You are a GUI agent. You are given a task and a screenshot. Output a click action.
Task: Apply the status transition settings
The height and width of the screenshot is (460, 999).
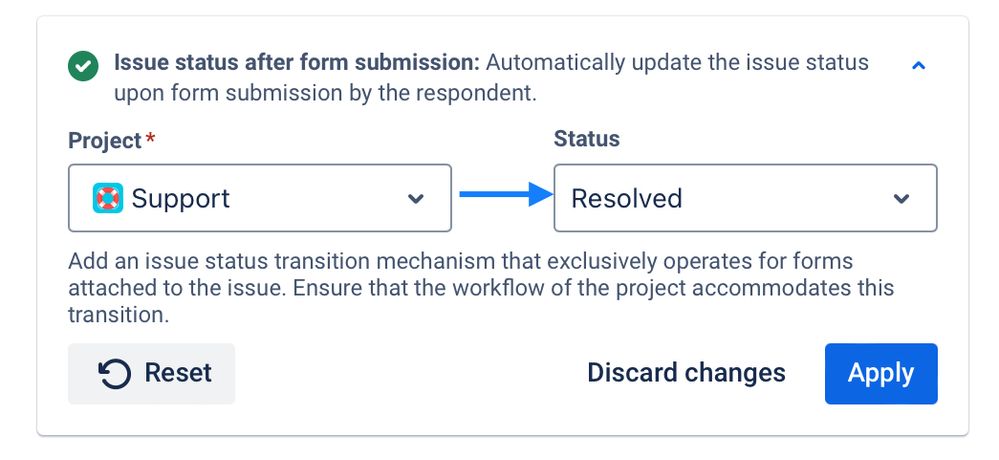pos(881,374)
